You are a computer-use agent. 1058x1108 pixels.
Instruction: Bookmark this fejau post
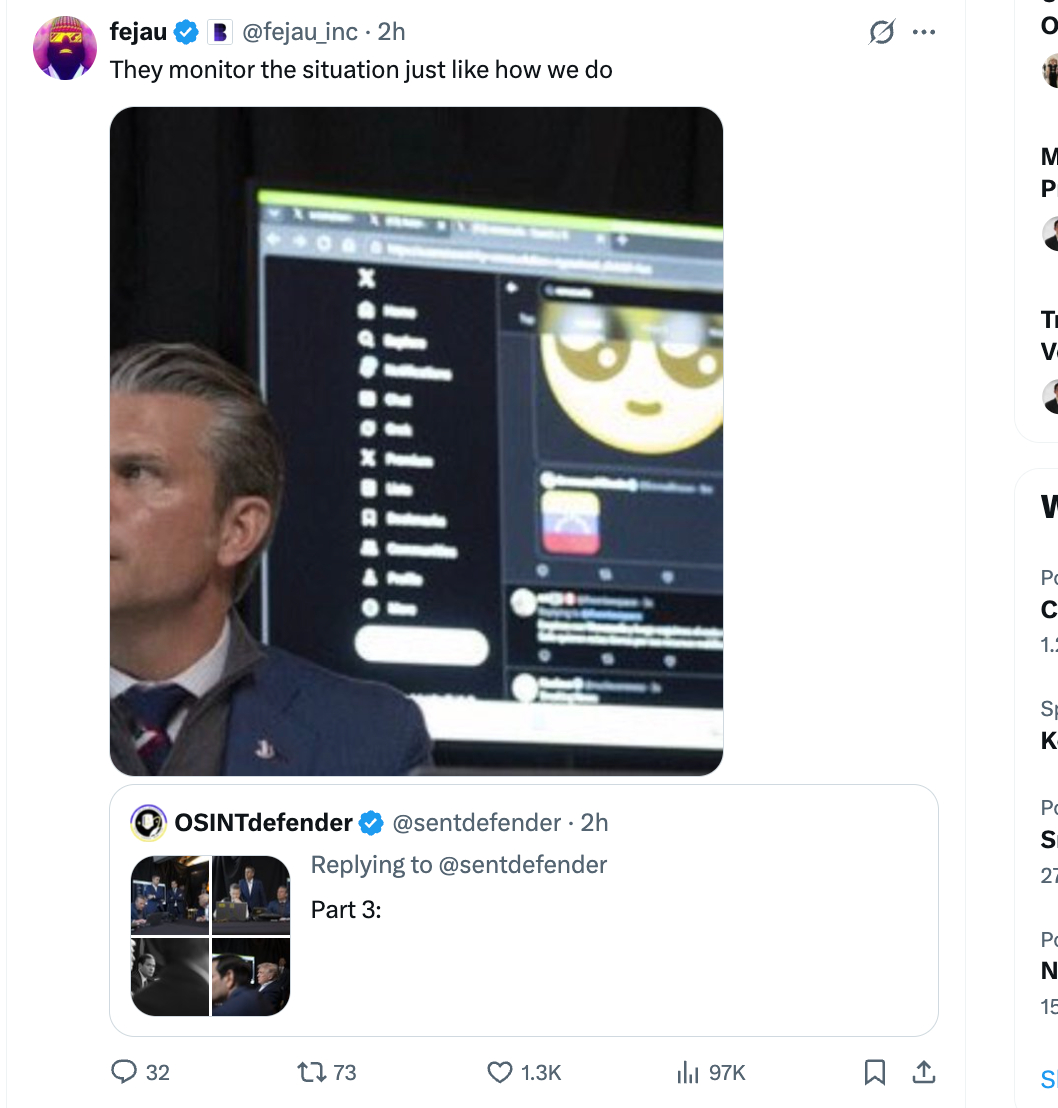pyautogui.click(x=874, y=1072)
